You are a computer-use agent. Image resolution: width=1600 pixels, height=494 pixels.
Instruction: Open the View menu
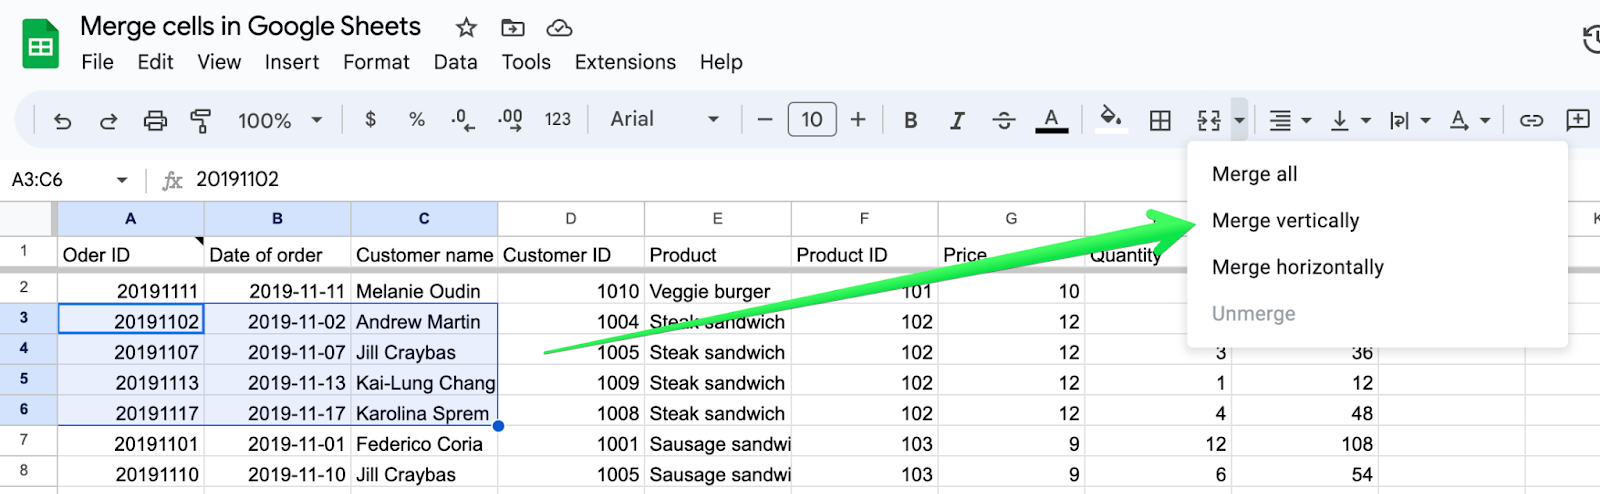click(x=219, y=62)
